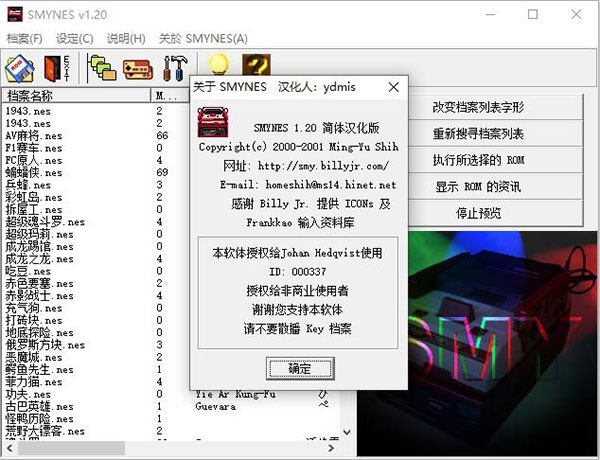Select 成龙之龙.nes in file list
This screenshot has width=600, height=460.
[39, 259]
